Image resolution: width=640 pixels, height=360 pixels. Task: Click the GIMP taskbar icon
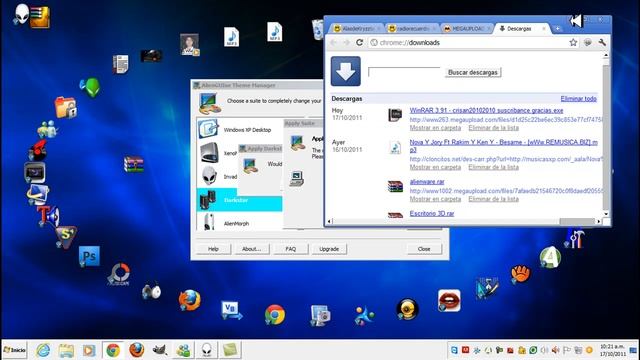point(160,350)
